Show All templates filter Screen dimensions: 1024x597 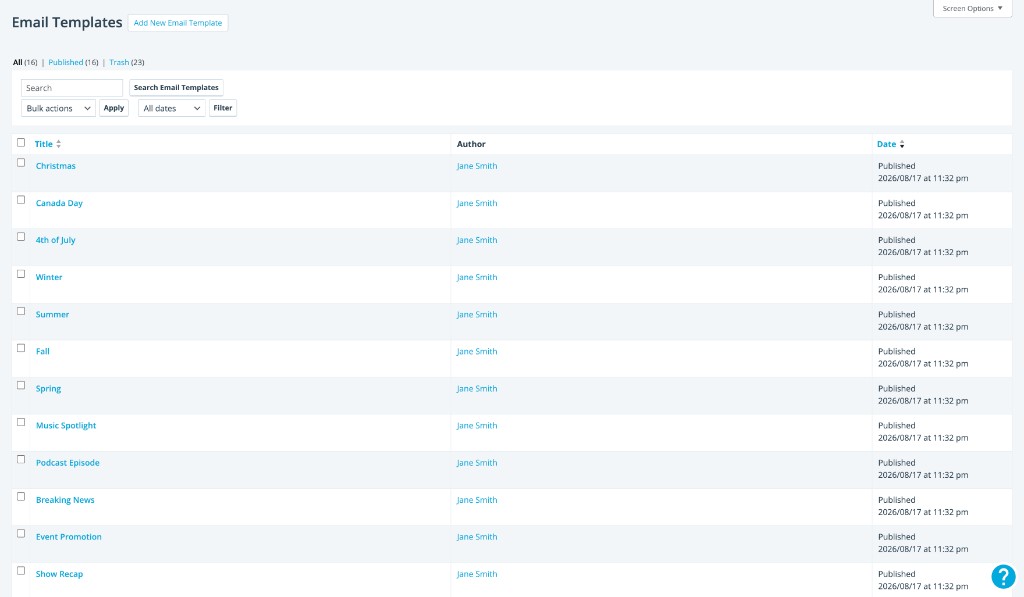click(18, 63)
